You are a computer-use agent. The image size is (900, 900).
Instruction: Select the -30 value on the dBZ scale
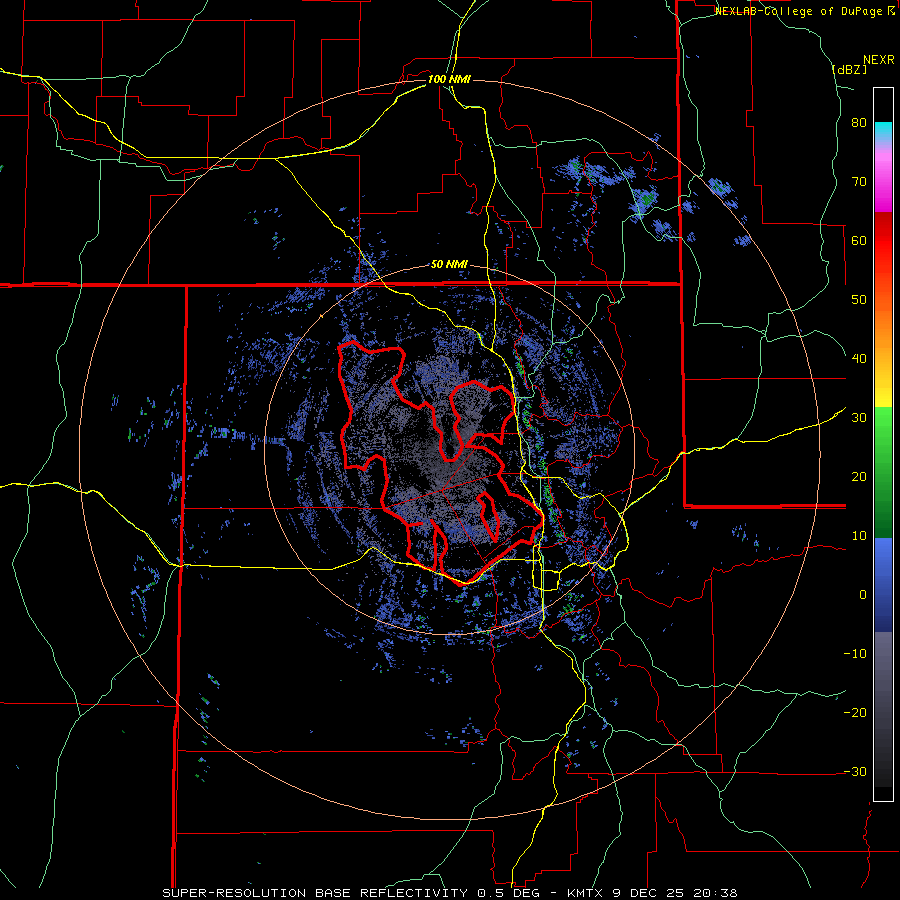(x=855, y=772)
